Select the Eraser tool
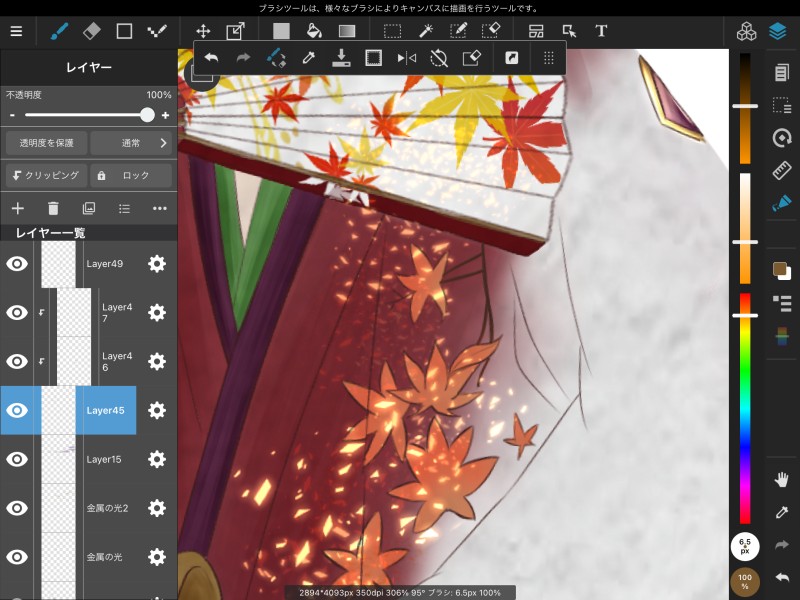This screenshot has height=600, width=800. point(92,31)
